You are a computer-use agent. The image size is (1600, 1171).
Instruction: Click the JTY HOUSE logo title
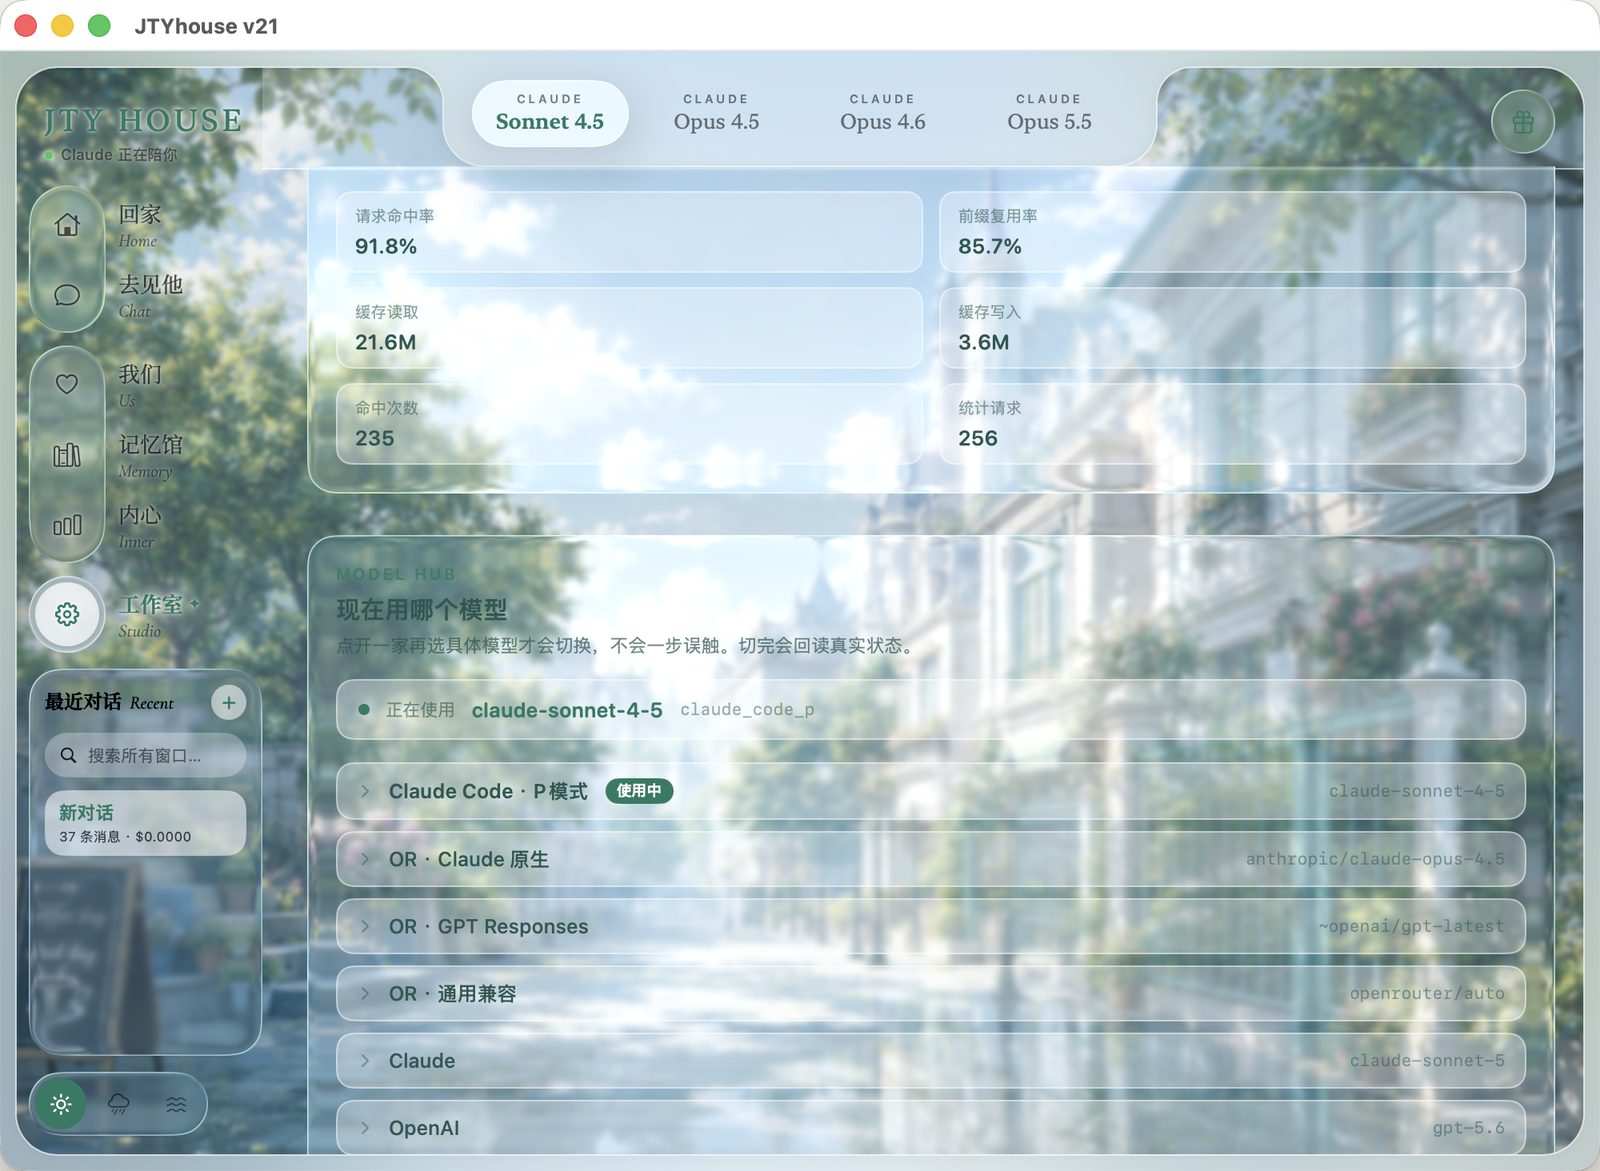click(x=143, y=121)
